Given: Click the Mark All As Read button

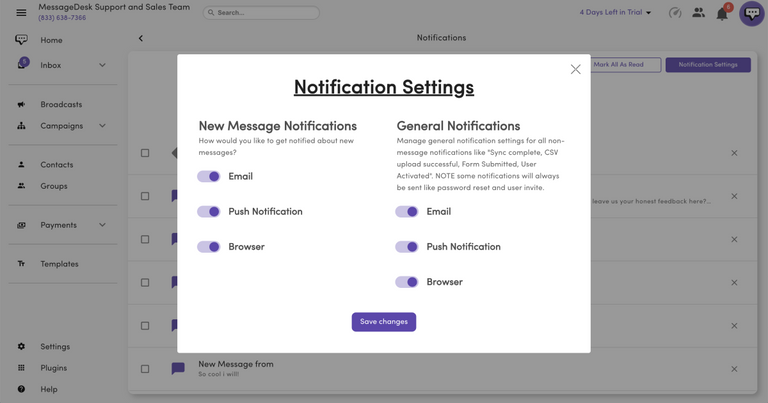Looking at the screenshot, I should coord(619,65).
